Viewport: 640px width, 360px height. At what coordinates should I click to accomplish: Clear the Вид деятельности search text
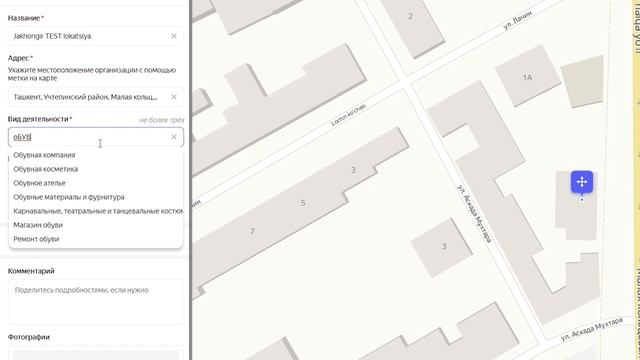[174, 137]
